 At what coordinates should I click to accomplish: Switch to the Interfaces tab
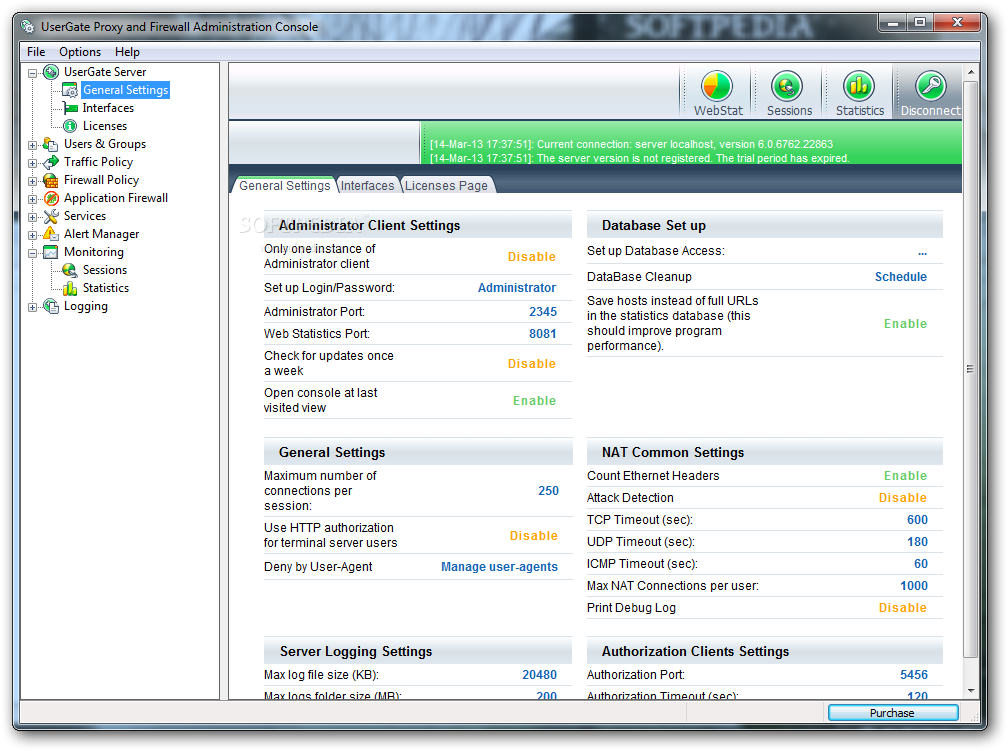click(367, 185)
